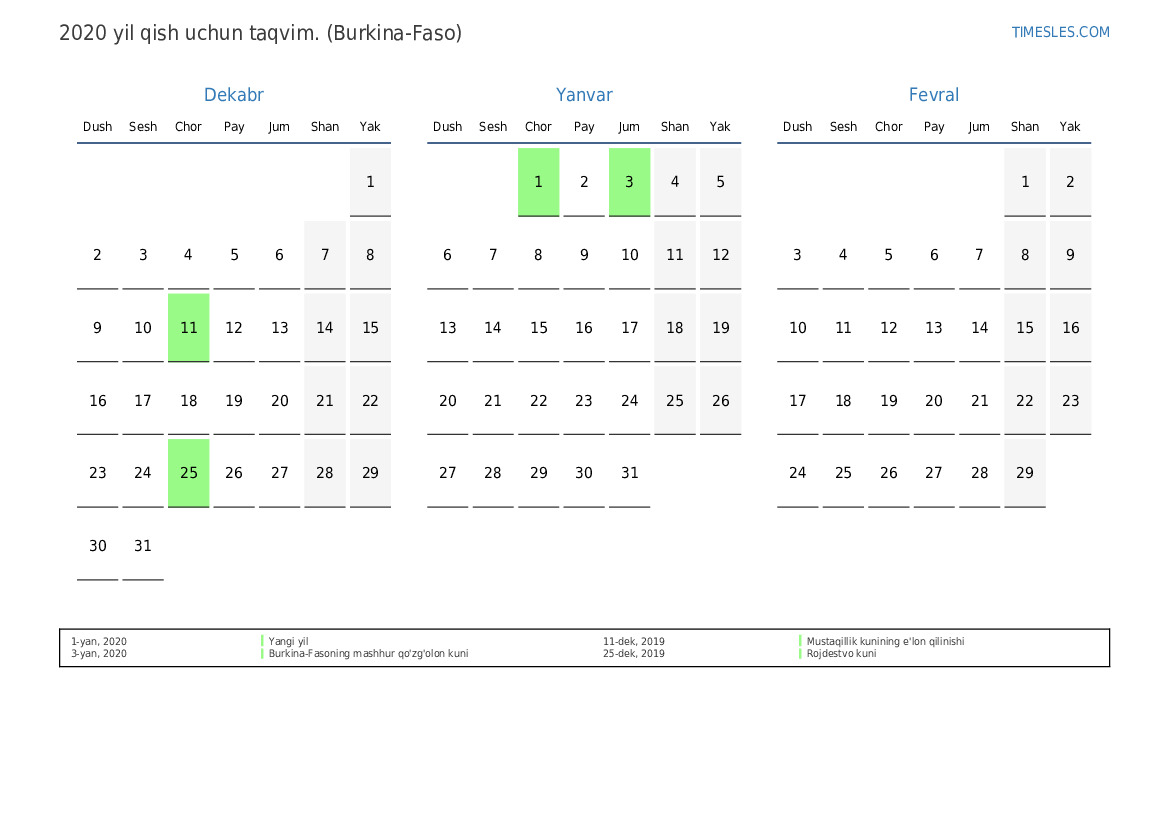Click the 11-dek, 2019 date label

(x=633, y=642)
